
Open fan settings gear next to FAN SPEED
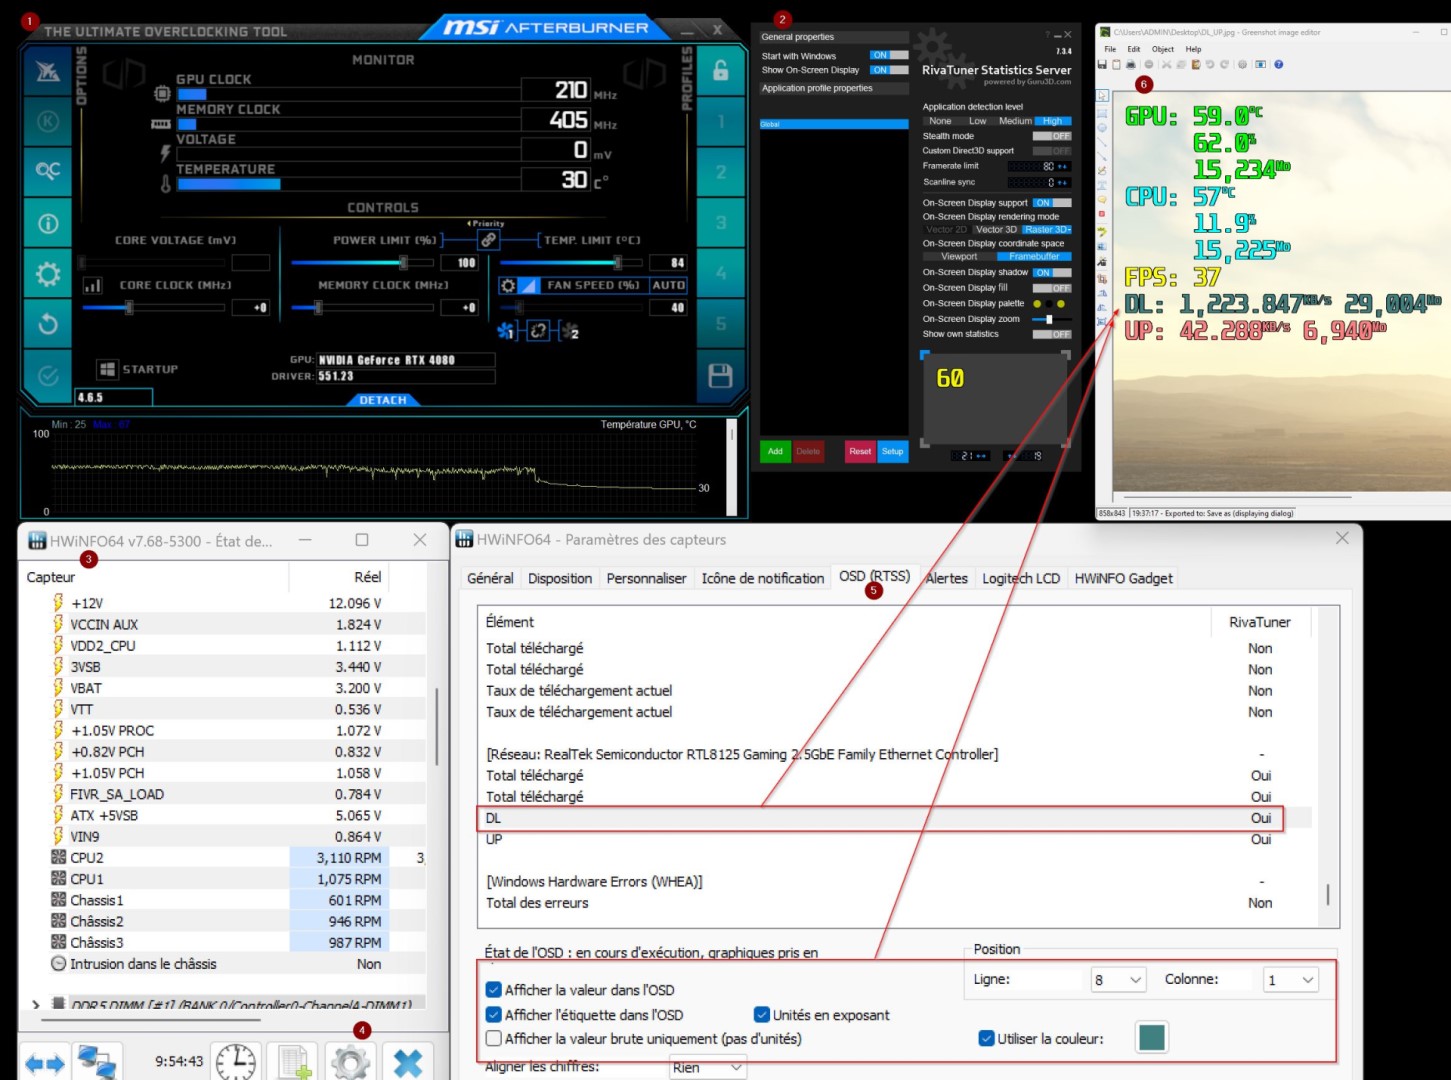pos(508,285)
